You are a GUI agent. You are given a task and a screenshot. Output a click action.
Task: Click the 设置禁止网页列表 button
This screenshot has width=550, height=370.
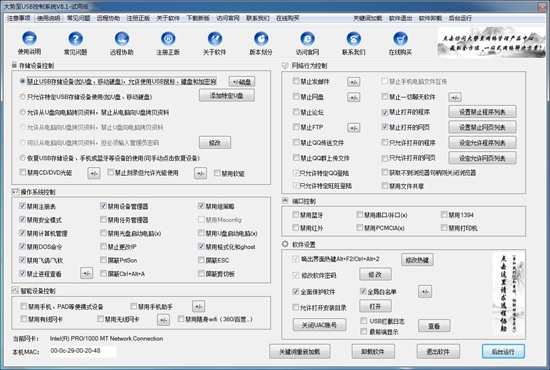(482, 127)
